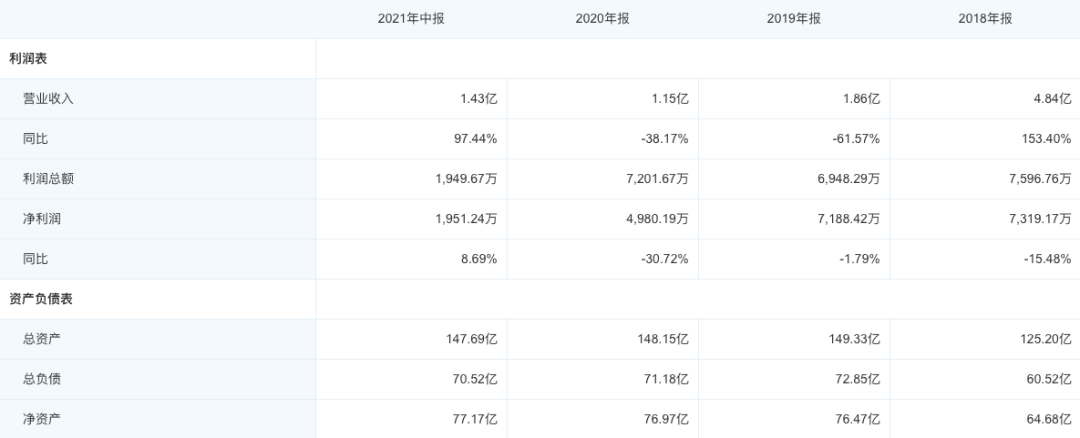
Task: Select the 1.43亿 revenue value
Action: [x=476, y=99]
